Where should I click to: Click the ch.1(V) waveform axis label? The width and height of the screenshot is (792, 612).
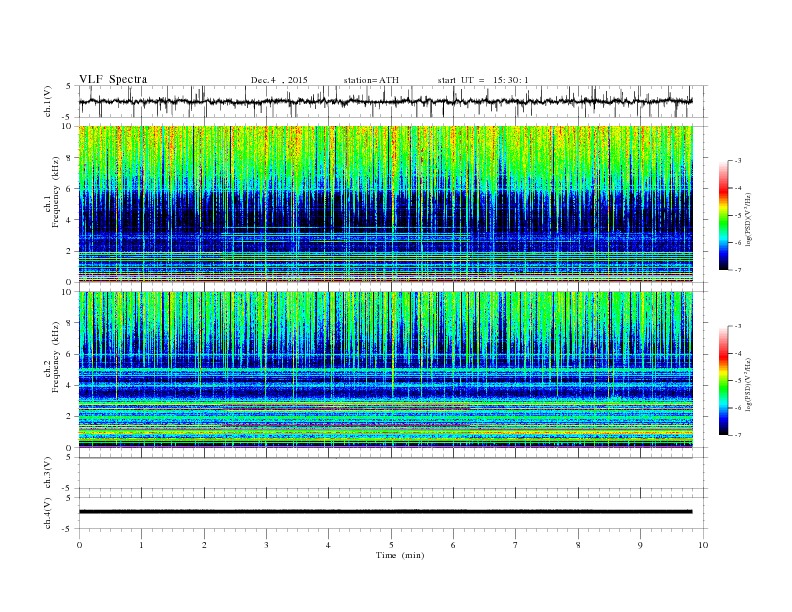tap(48, 101)
